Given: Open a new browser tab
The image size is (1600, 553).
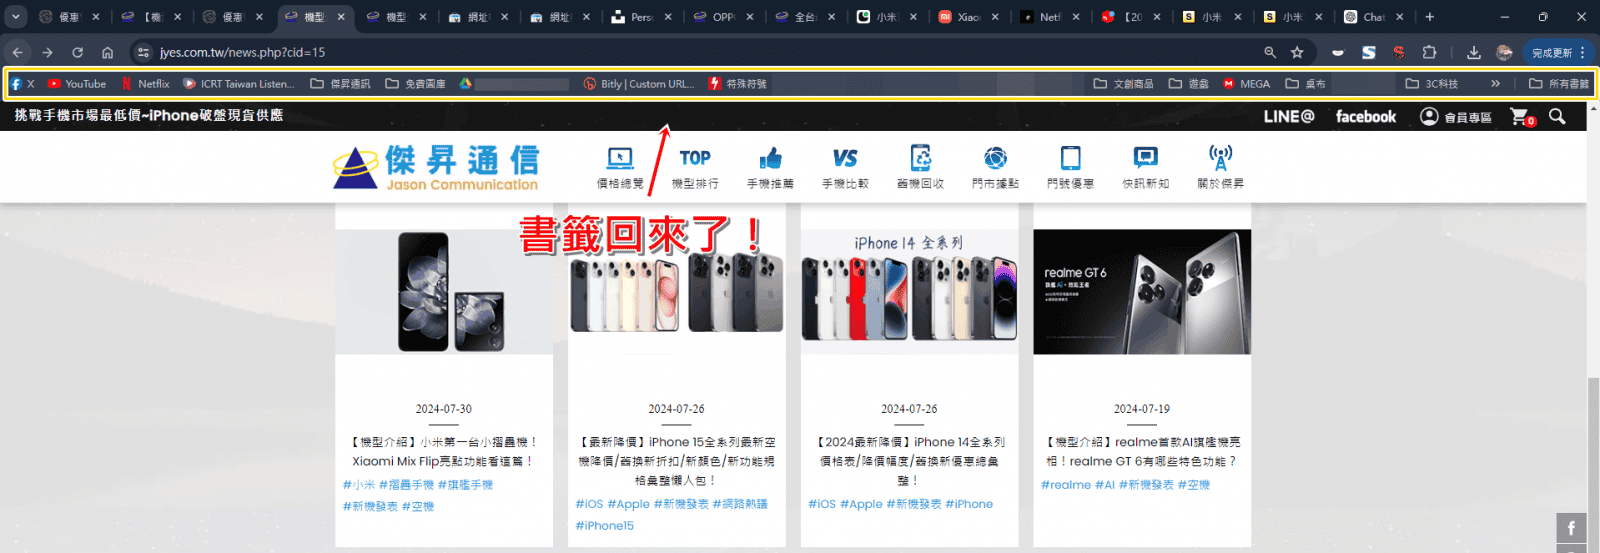Looking at the screenshot, I should coord(1430,17).
